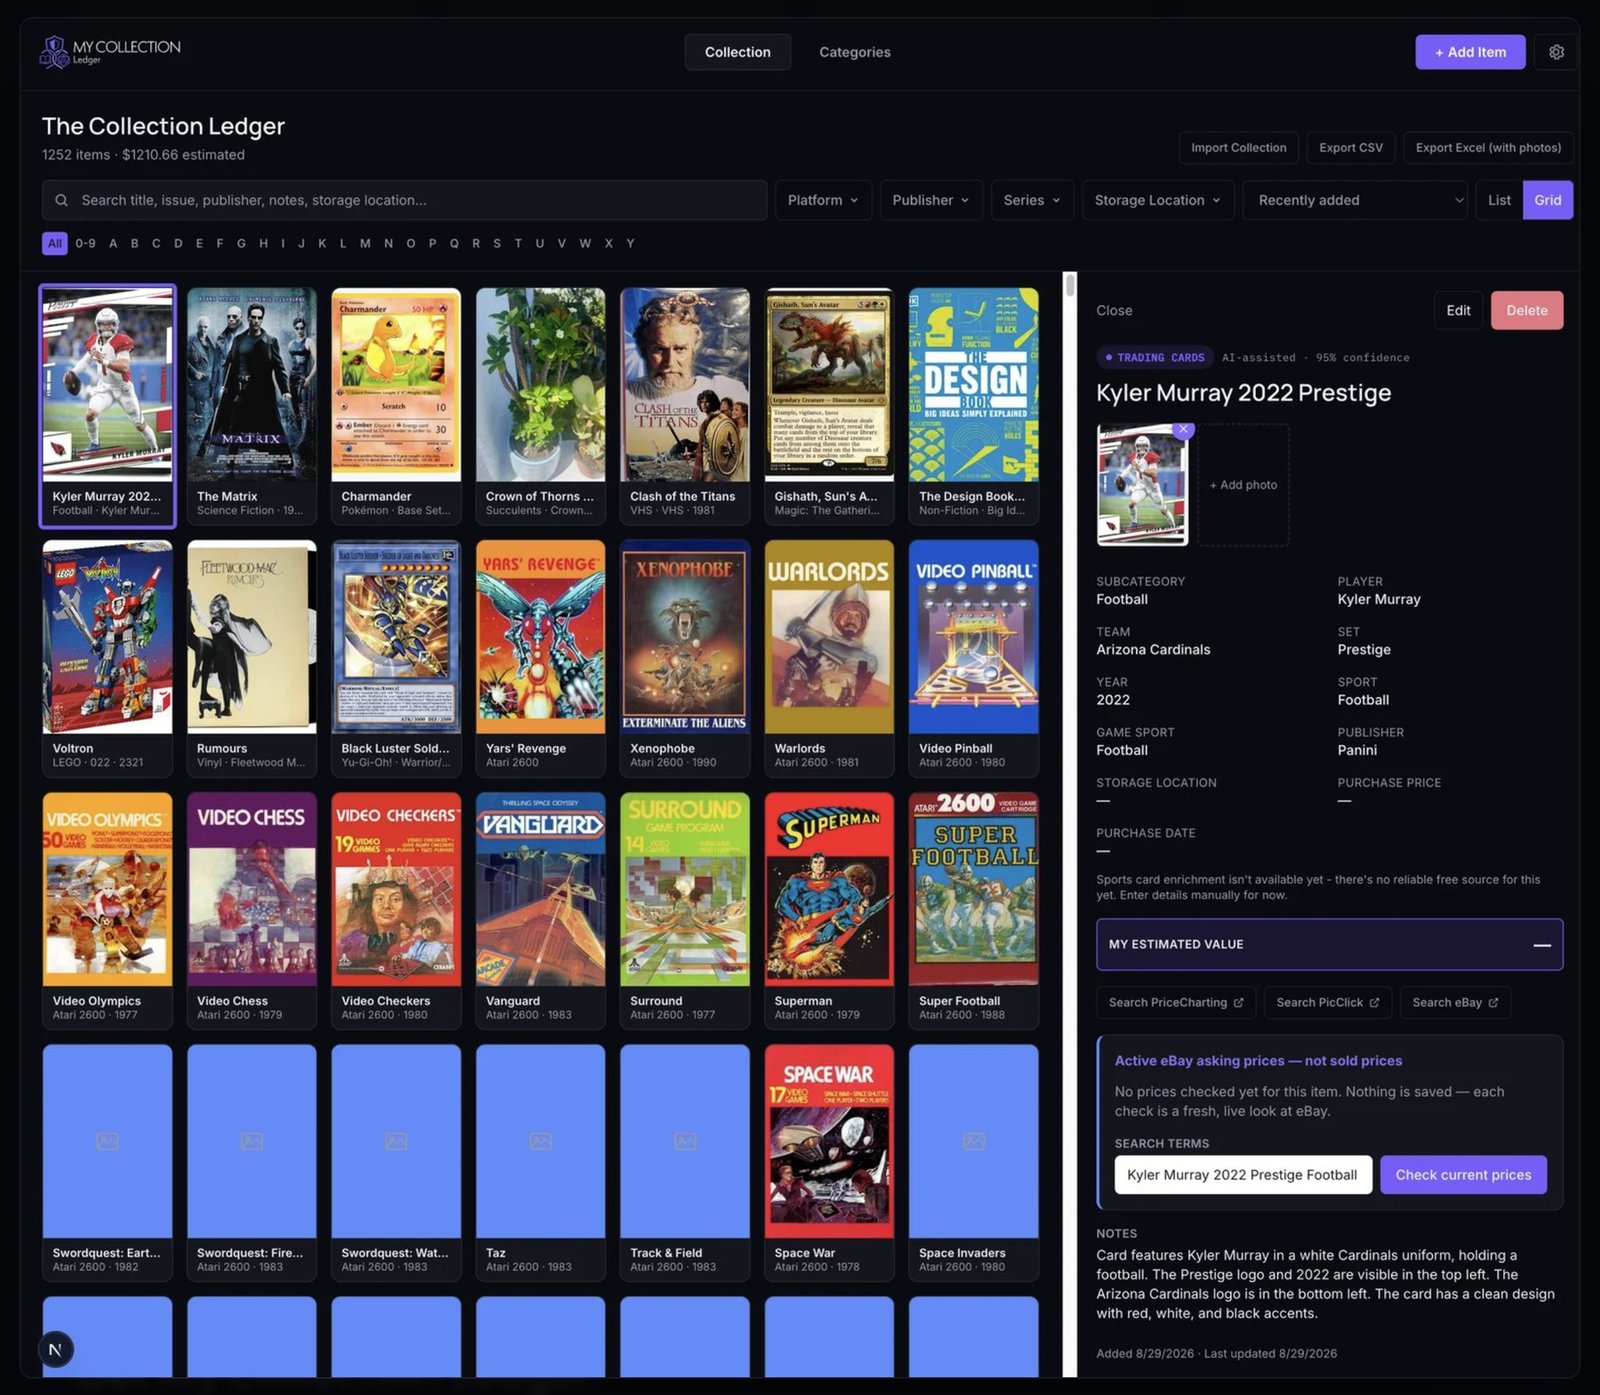Filter items starting with letter M
Image resolution: width=1600 pixels, height=1395 pixels.
(365, 243)
